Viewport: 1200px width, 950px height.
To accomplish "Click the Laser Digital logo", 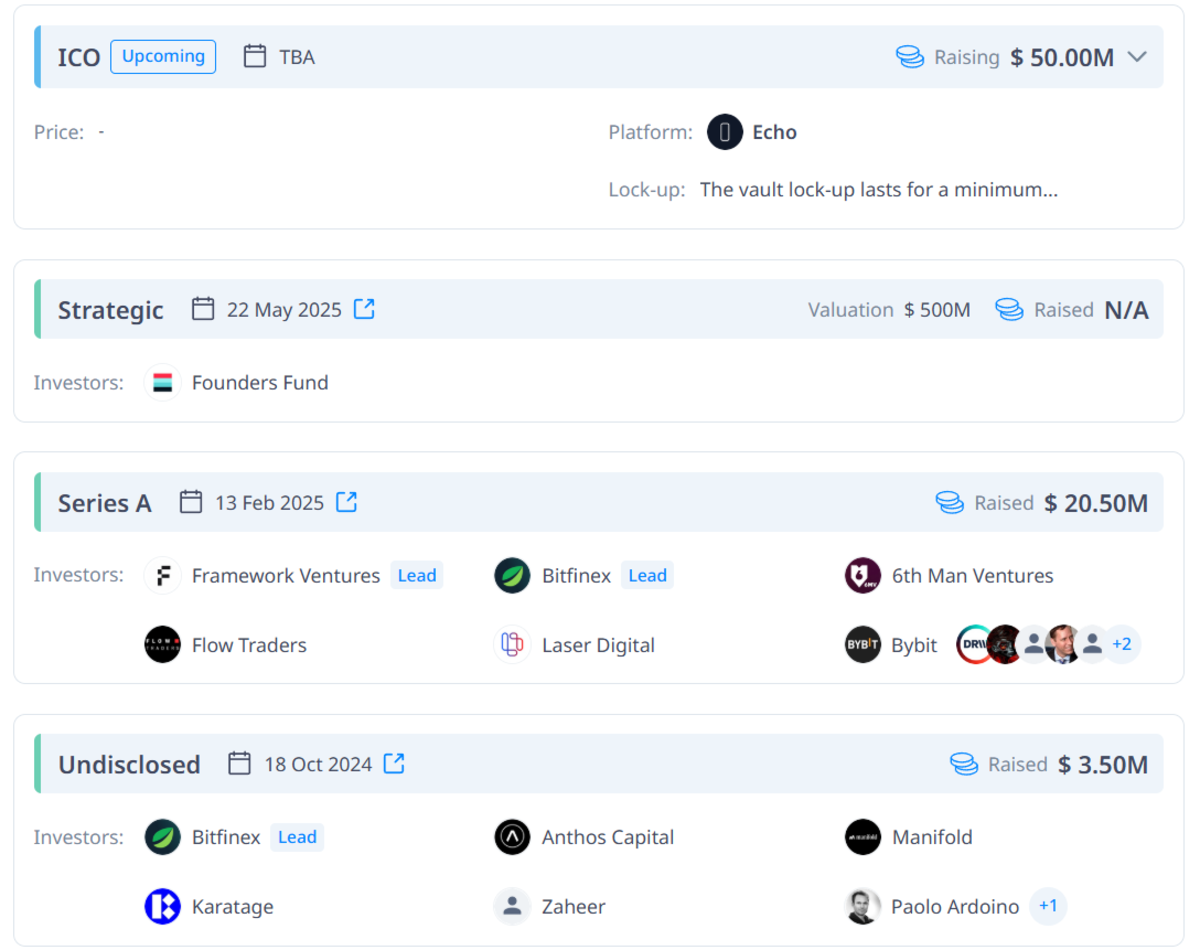I will (x=512, y=645).
